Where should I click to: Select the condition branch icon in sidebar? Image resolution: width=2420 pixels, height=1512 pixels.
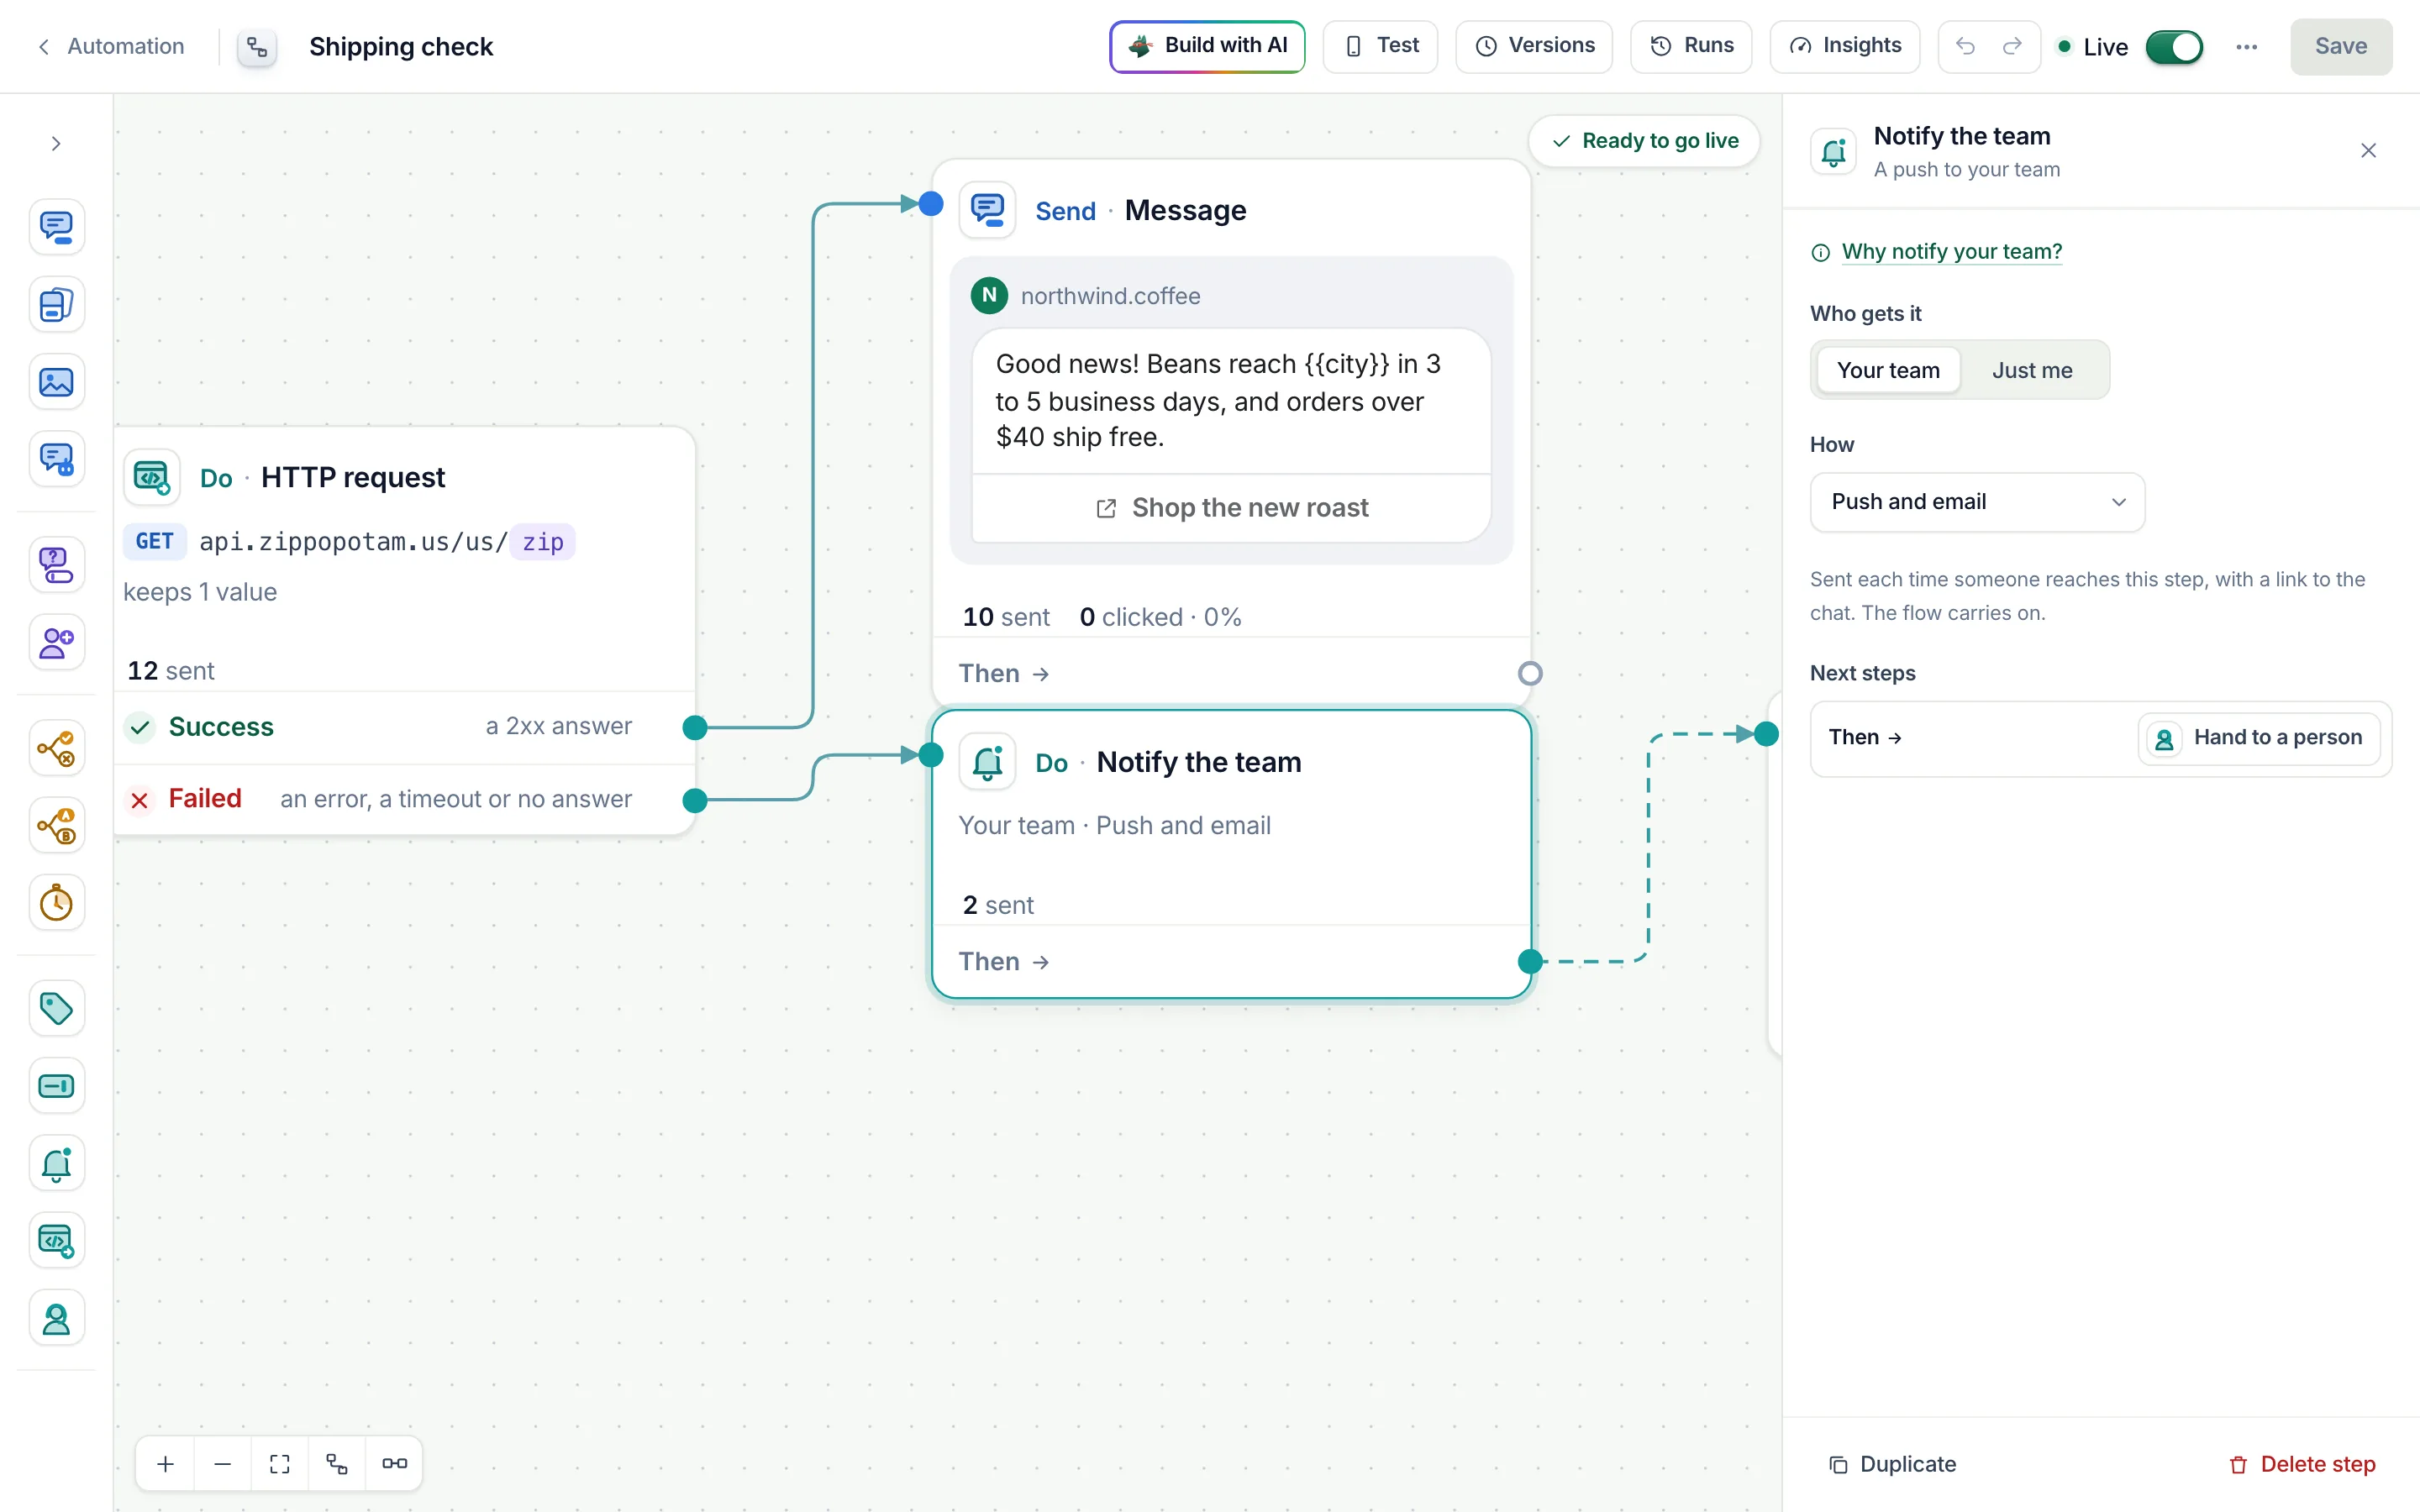point(57,748)
